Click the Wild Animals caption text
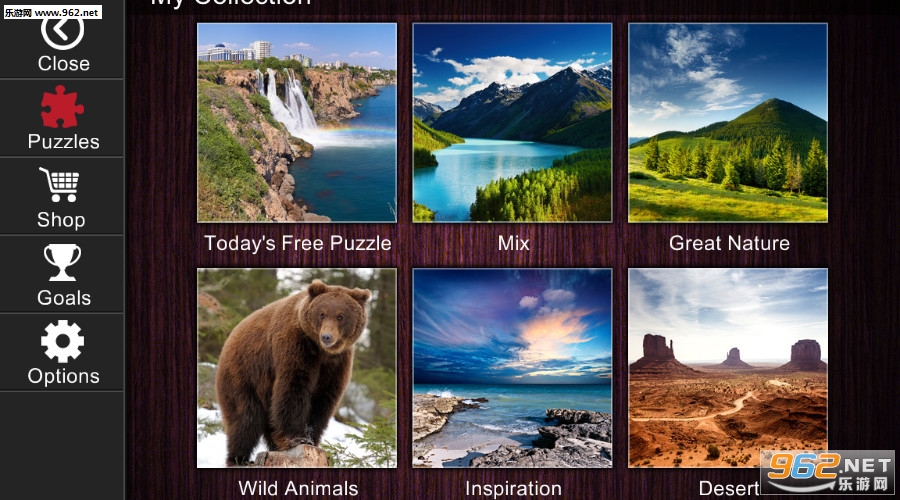900x500 pixels. click(x=298, y=489)
